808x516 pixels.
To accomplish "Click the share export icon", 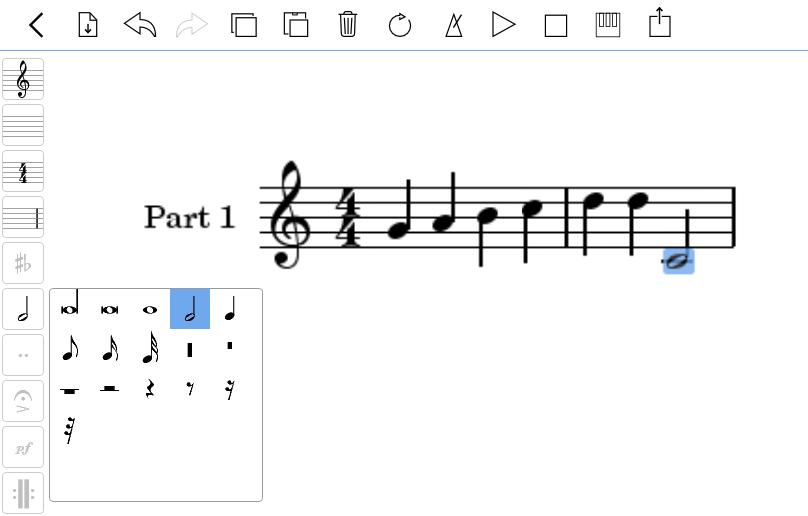I will [x=660, y=22].
